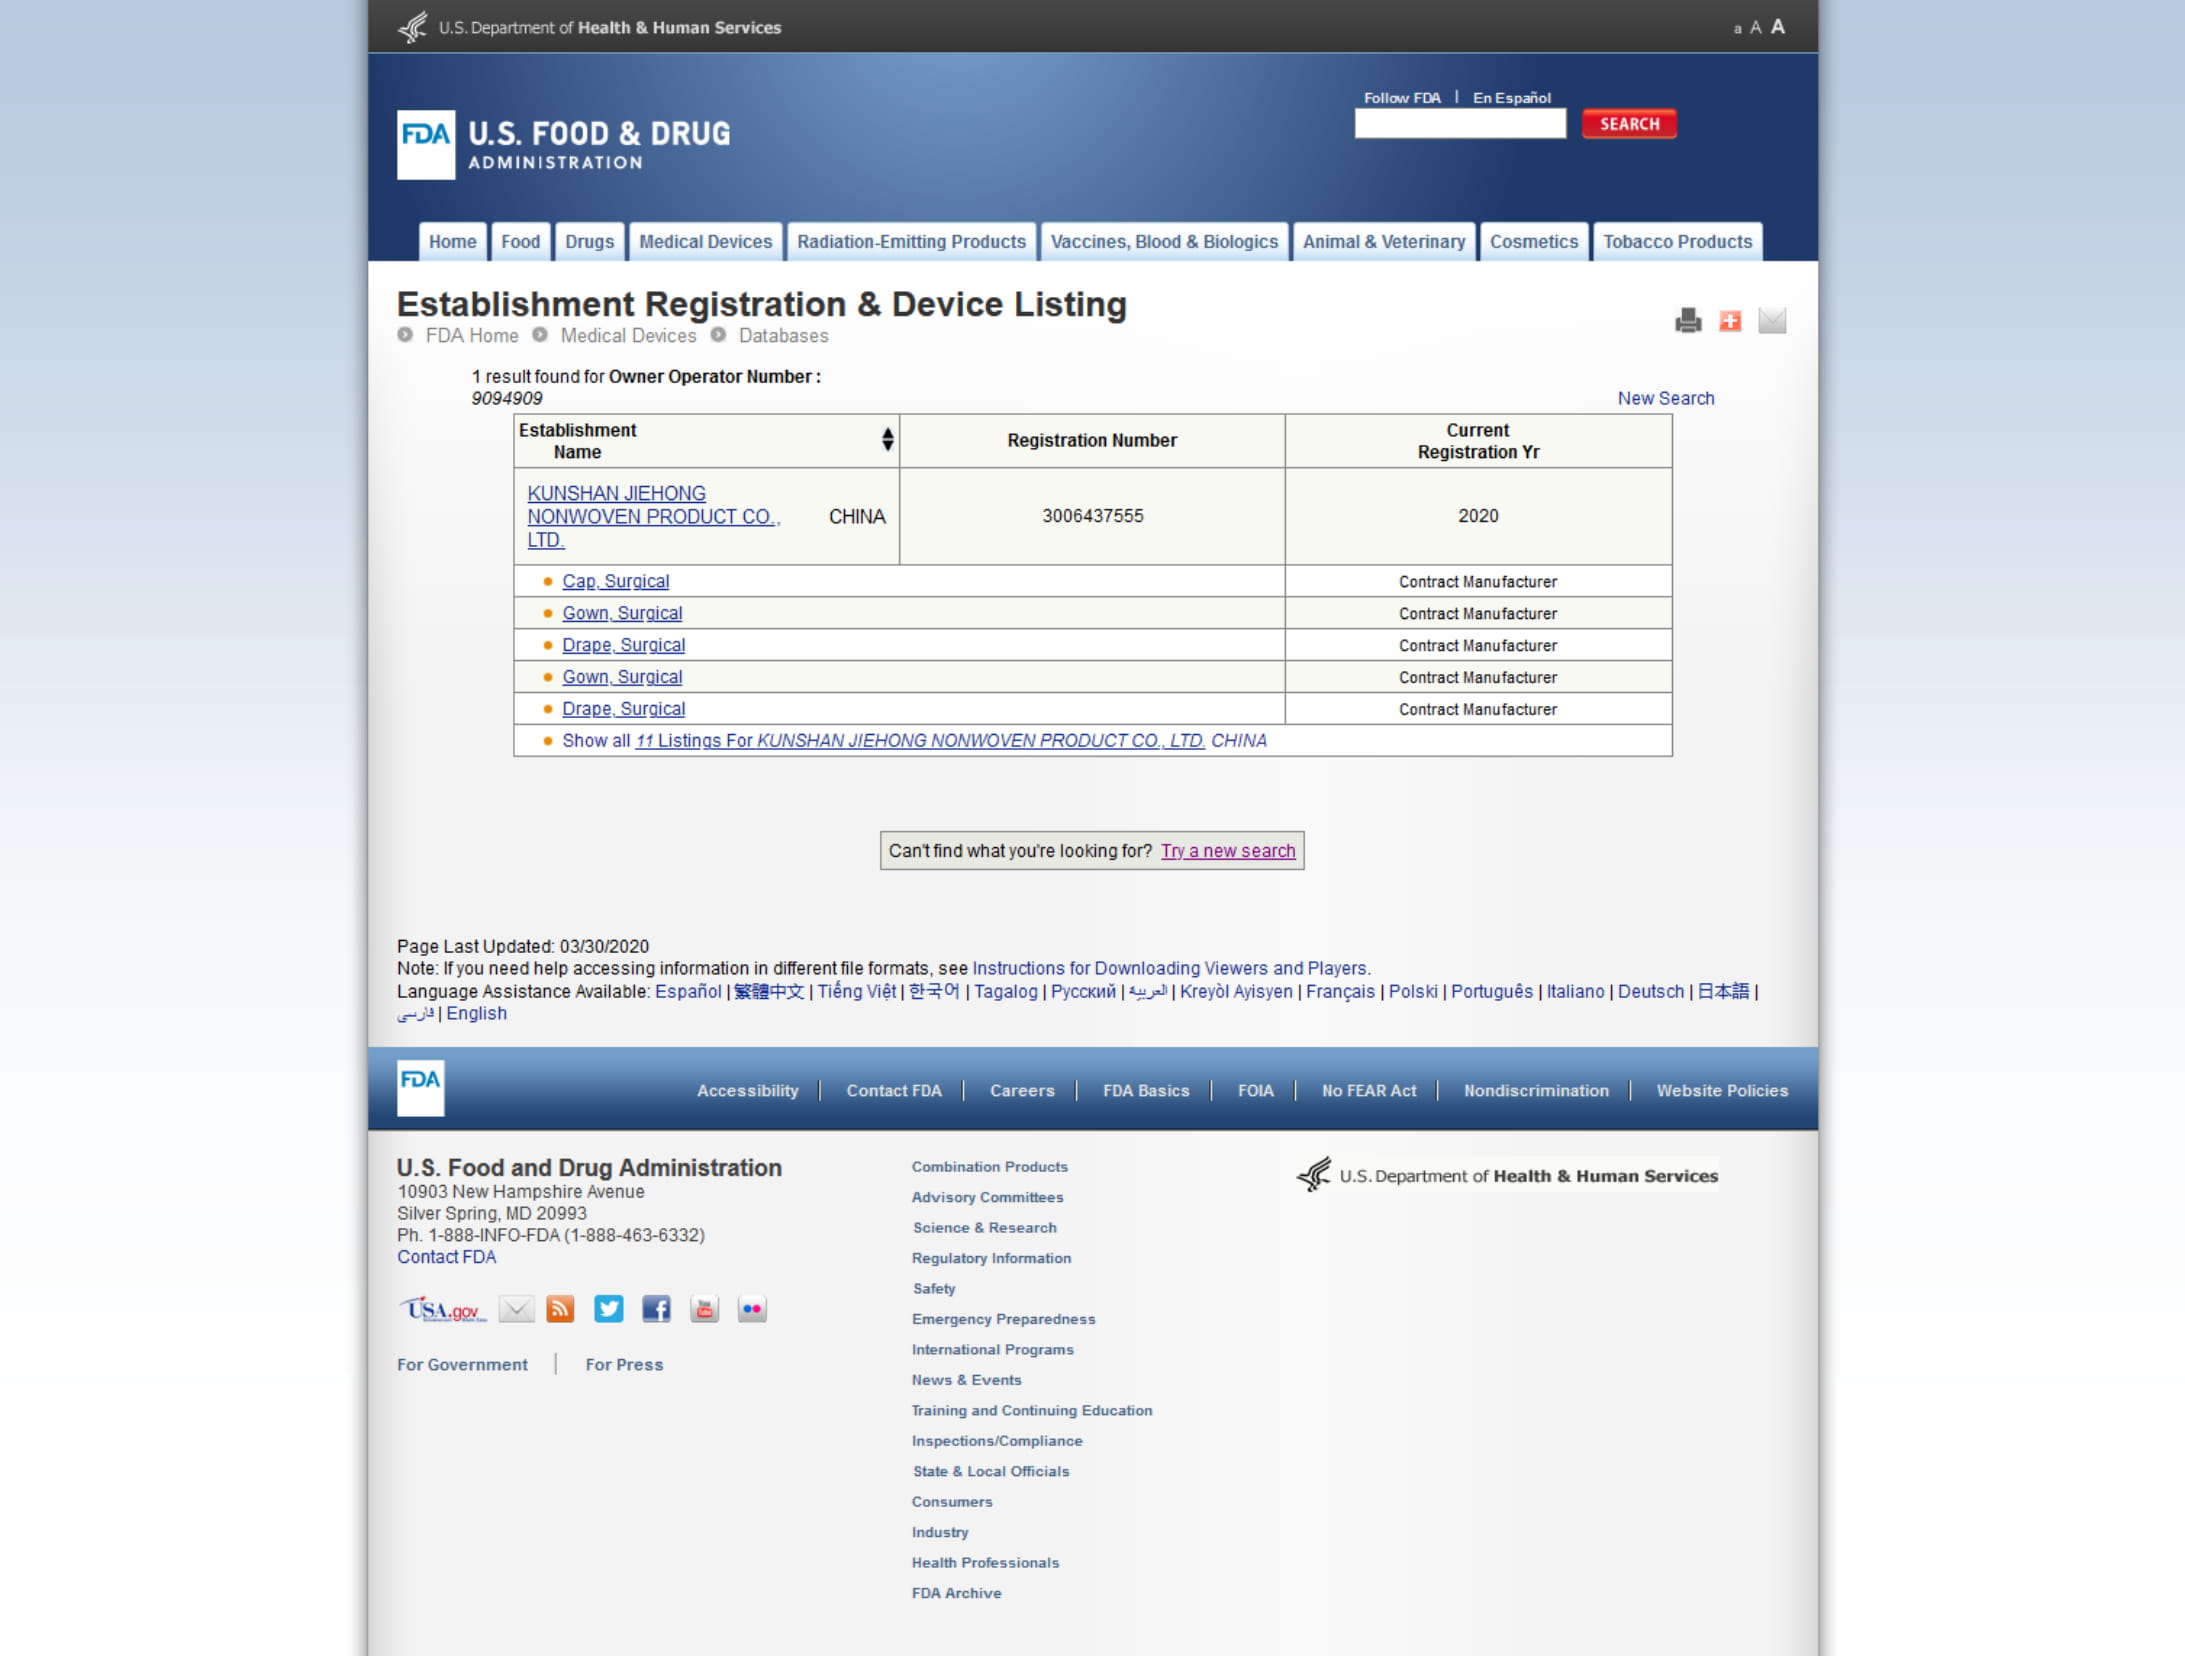Screen dimensions: 2185x1656
Task: Click the New Search link
Action: point(1665,398)
